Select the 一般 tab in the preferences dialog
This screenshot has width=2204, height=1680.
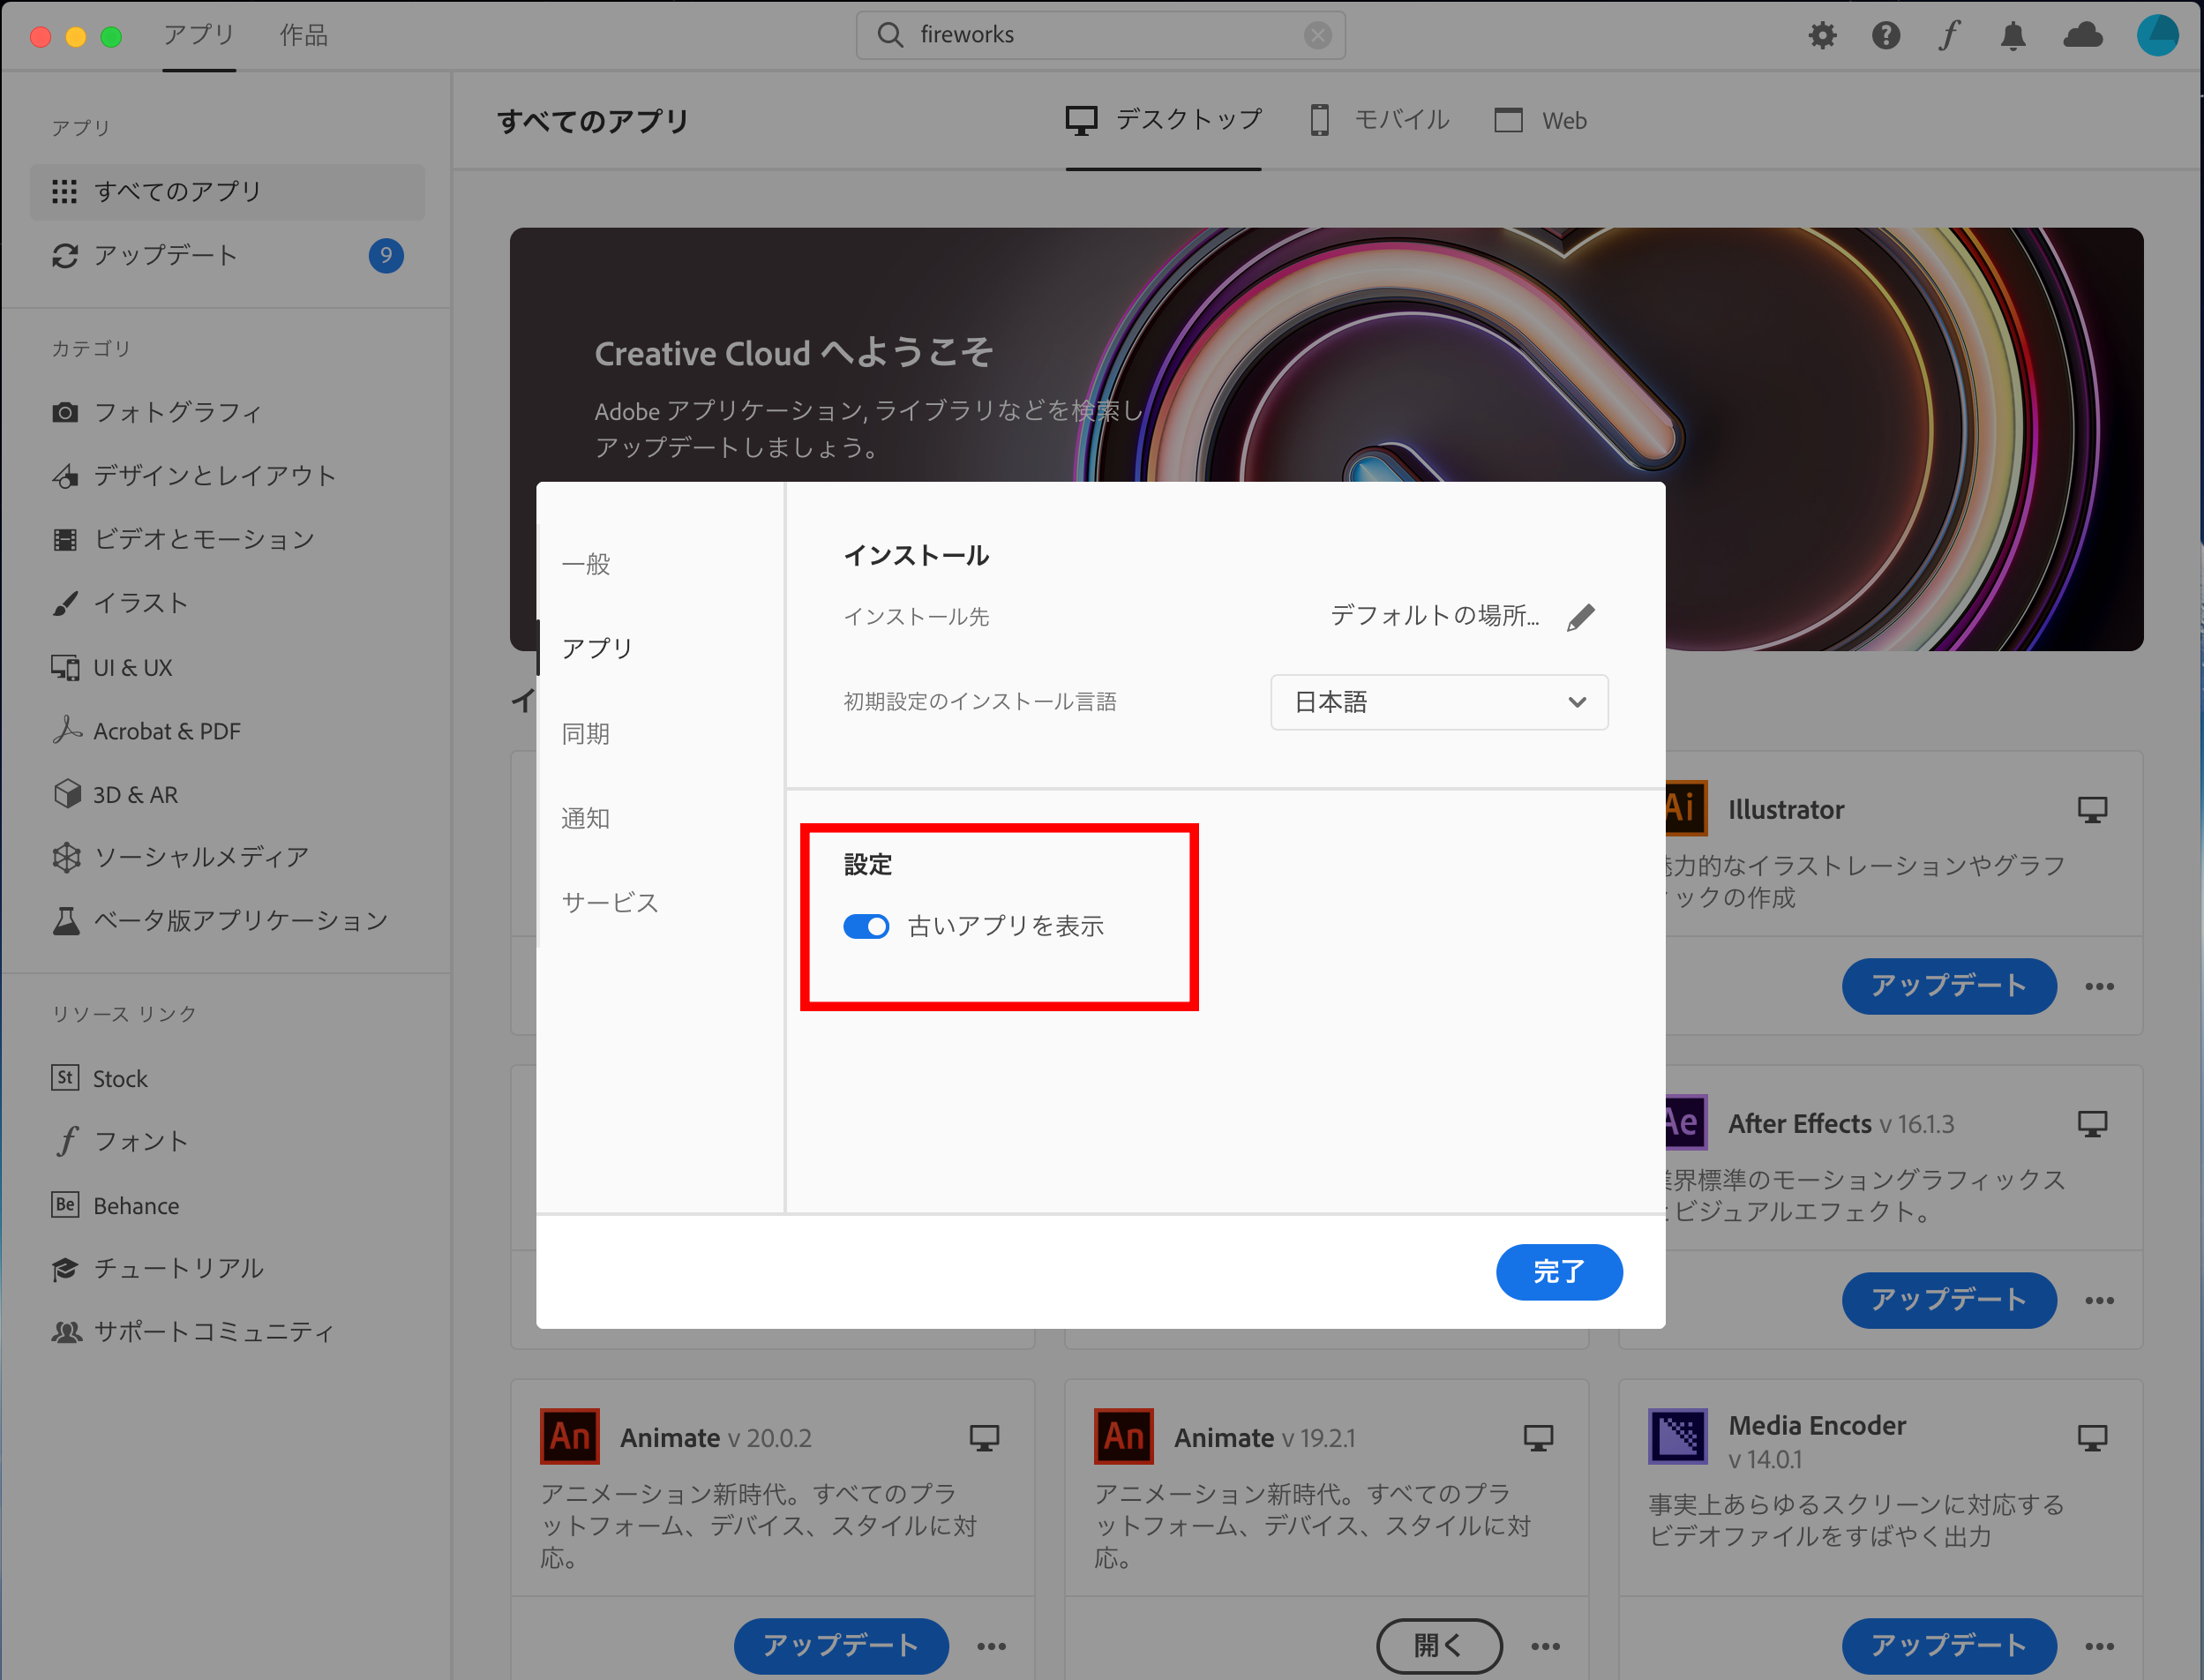(x=586, y=564)
